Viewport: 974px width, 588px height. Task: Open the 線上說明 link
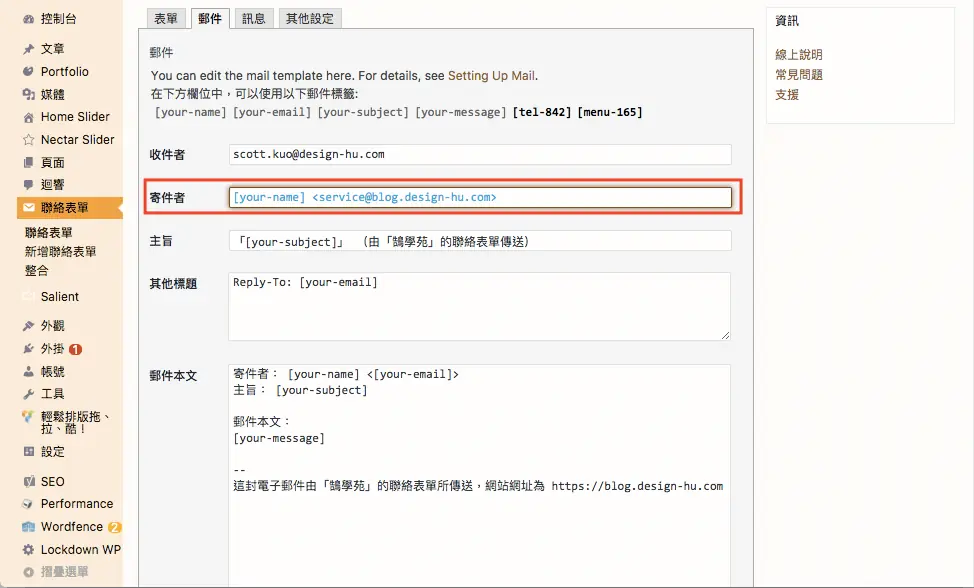[x=798, y=55]
